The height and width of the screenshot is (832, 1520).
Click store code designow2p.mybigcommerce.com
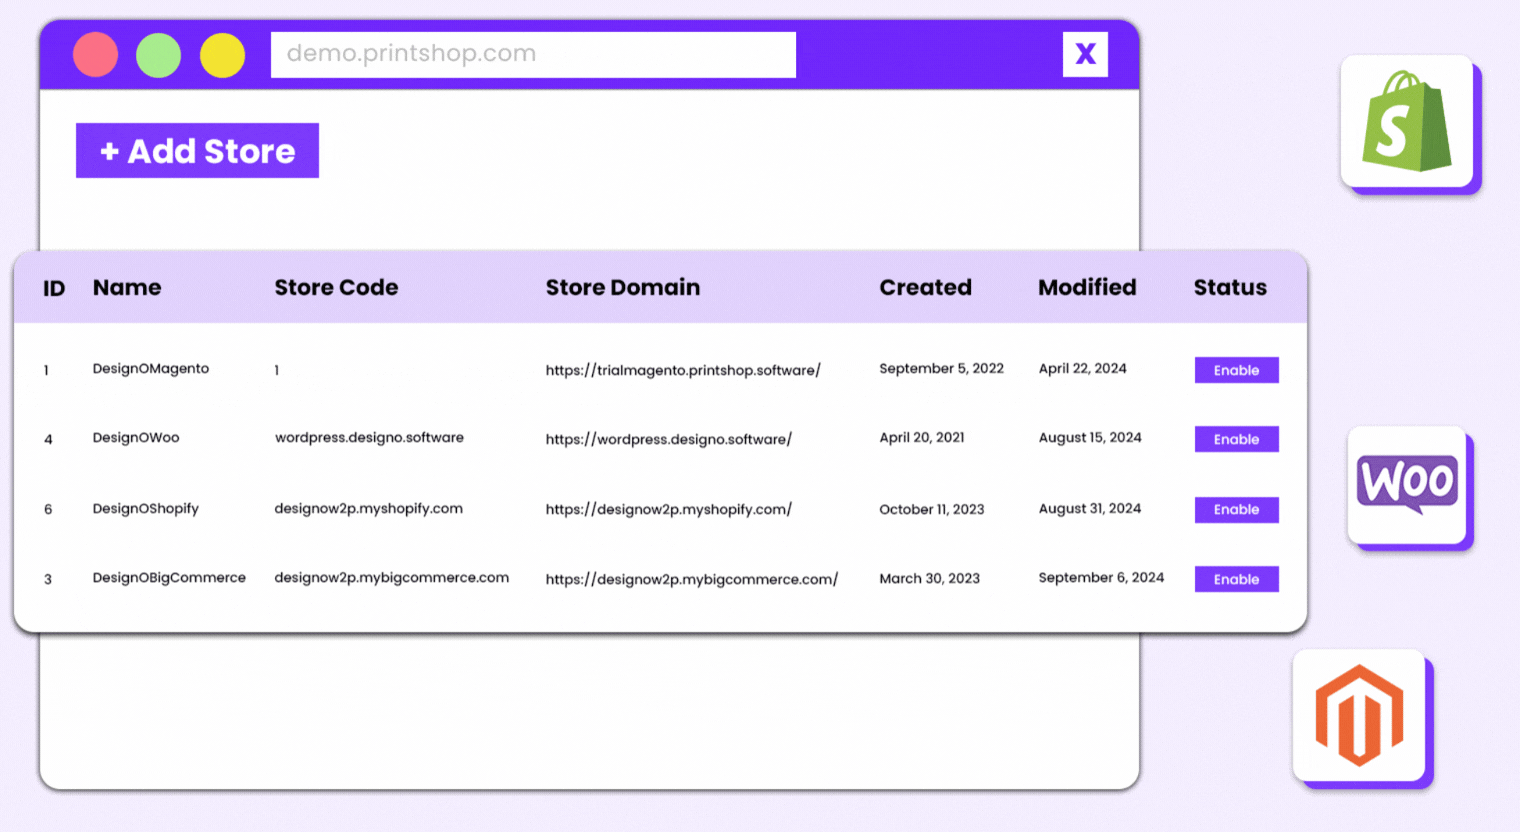[x=392, y=578]
